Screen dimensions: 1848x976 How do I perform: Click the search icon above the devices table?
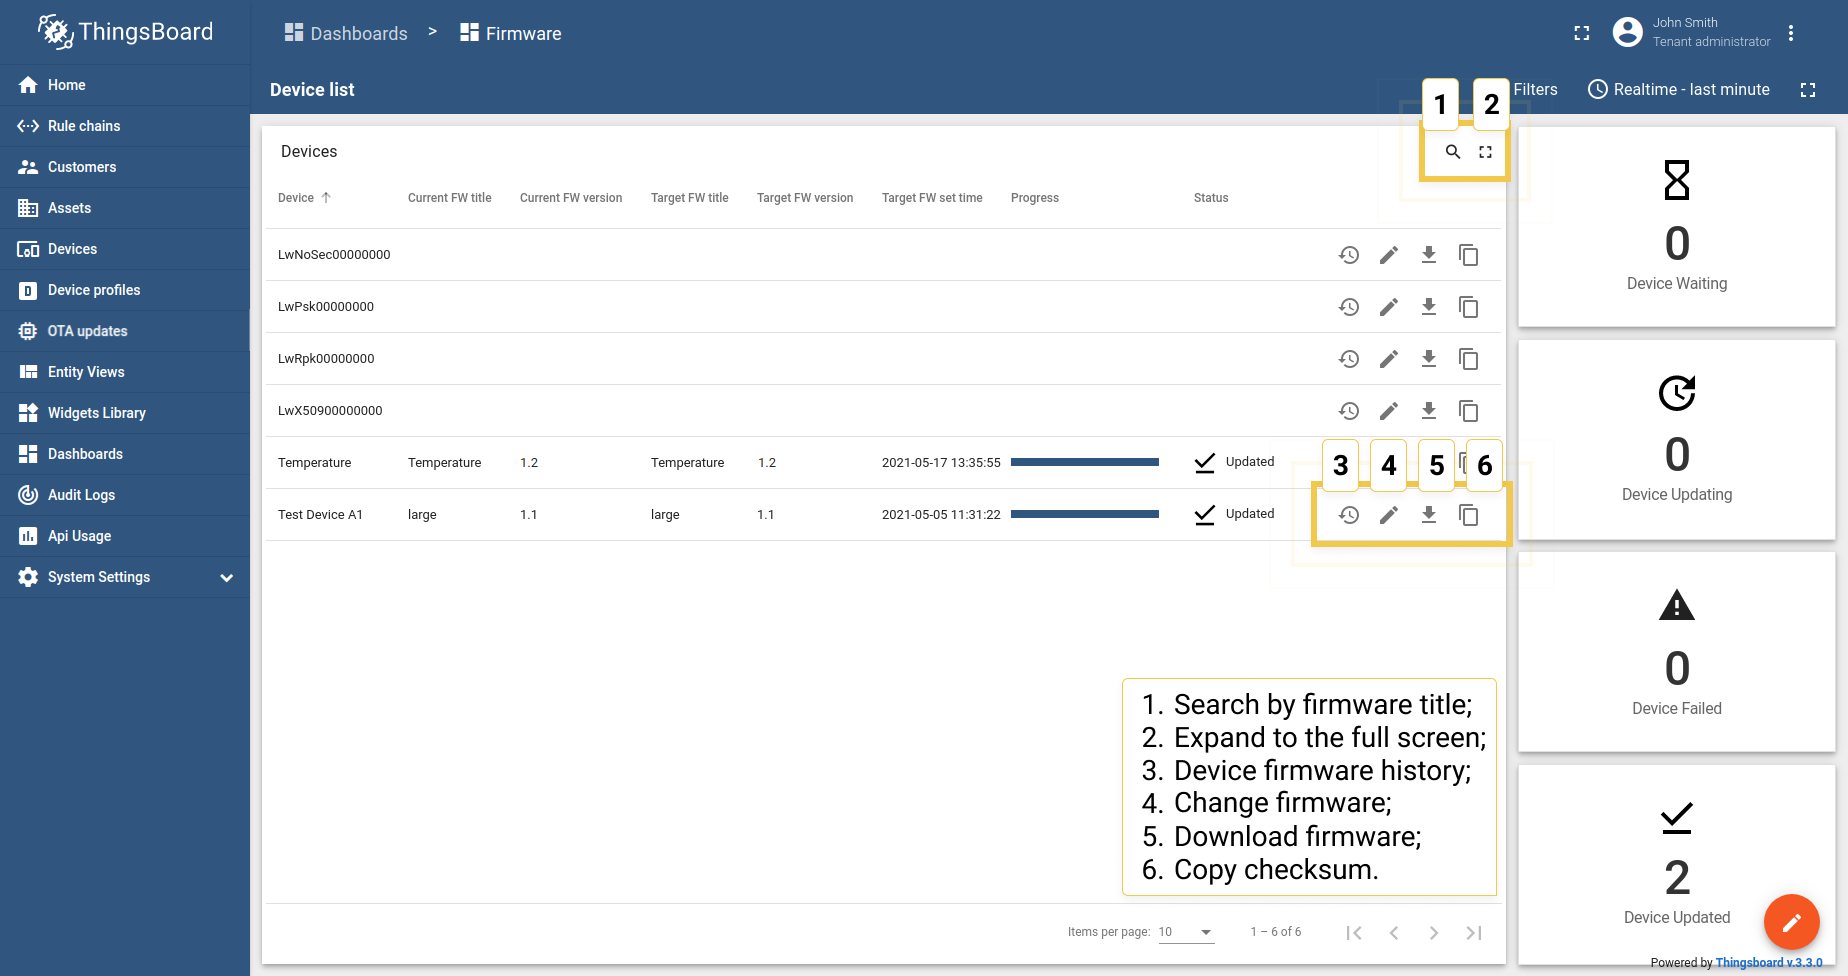[1453, 152]
